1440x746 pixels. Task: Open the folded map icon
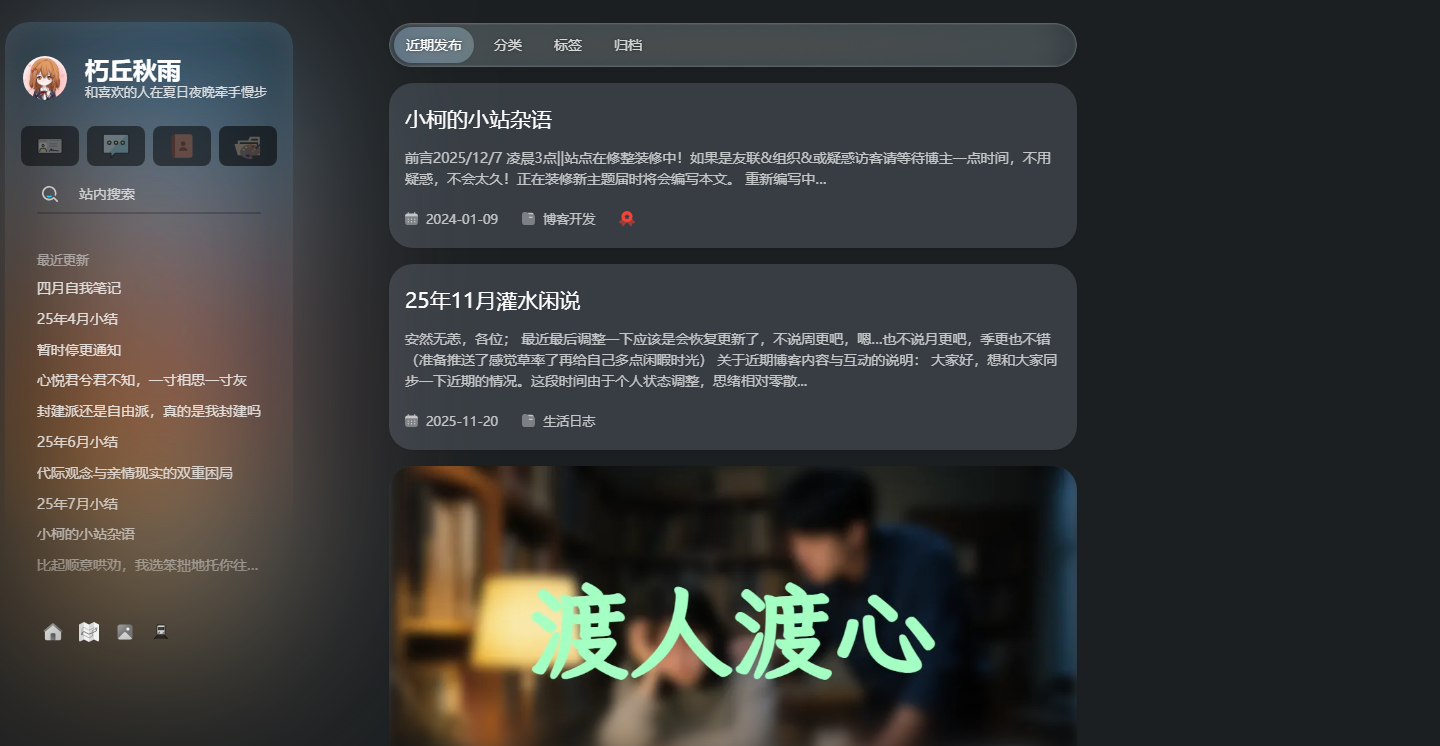[89, 632]
